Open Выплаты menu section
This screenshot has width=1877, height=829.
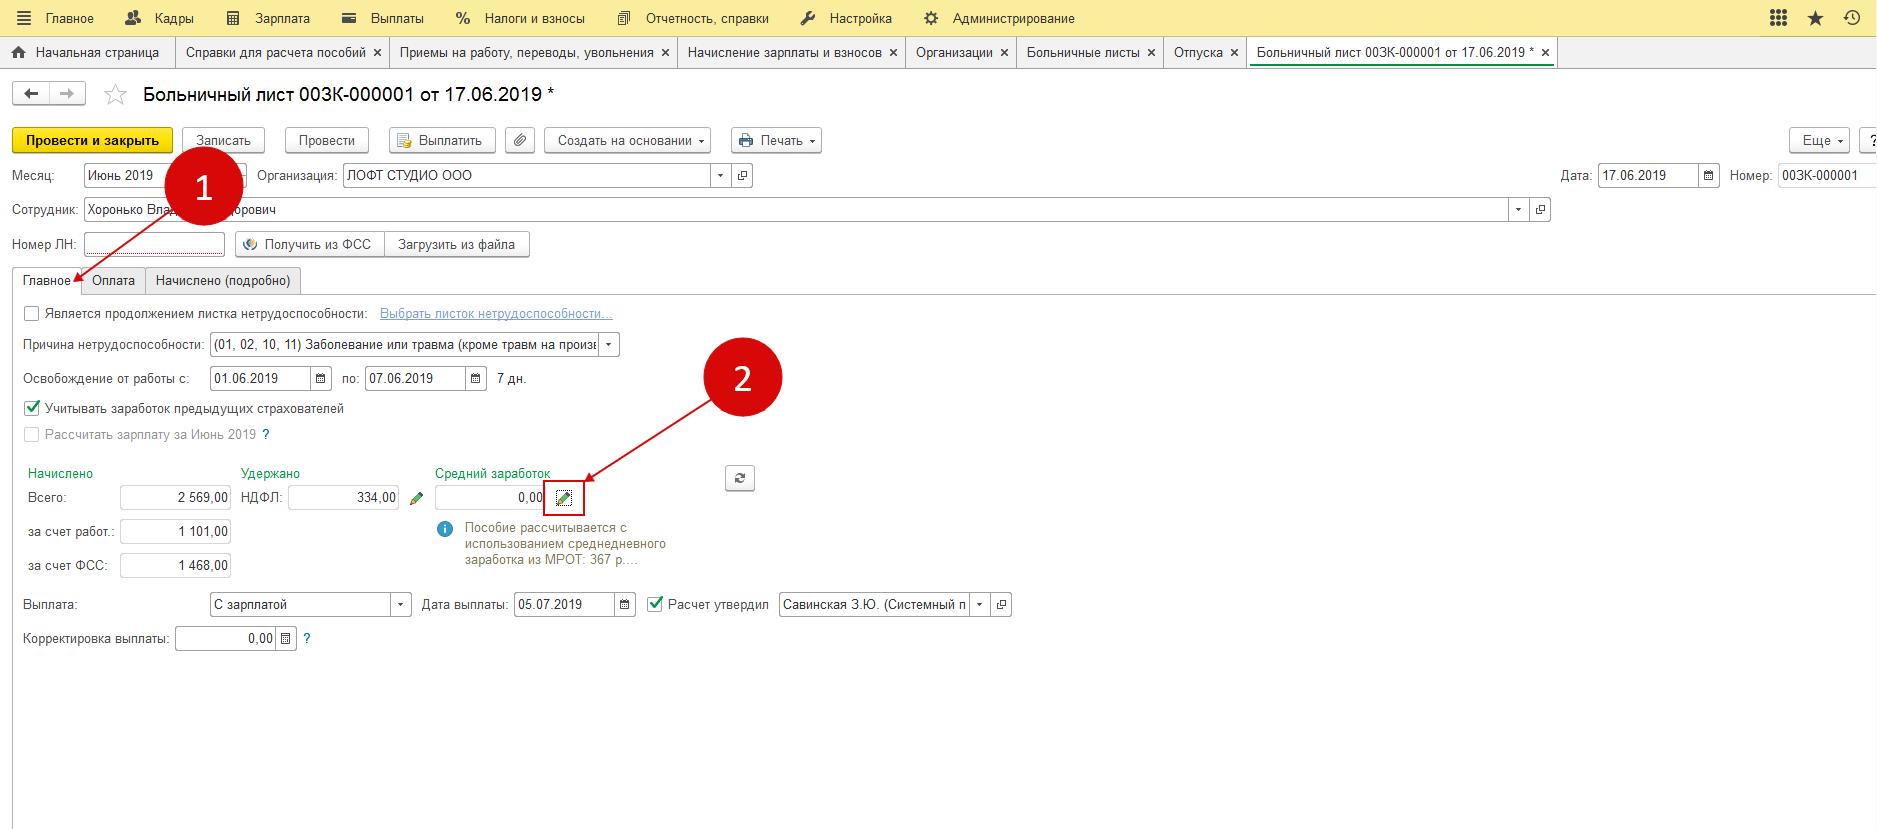click(383, 18)
